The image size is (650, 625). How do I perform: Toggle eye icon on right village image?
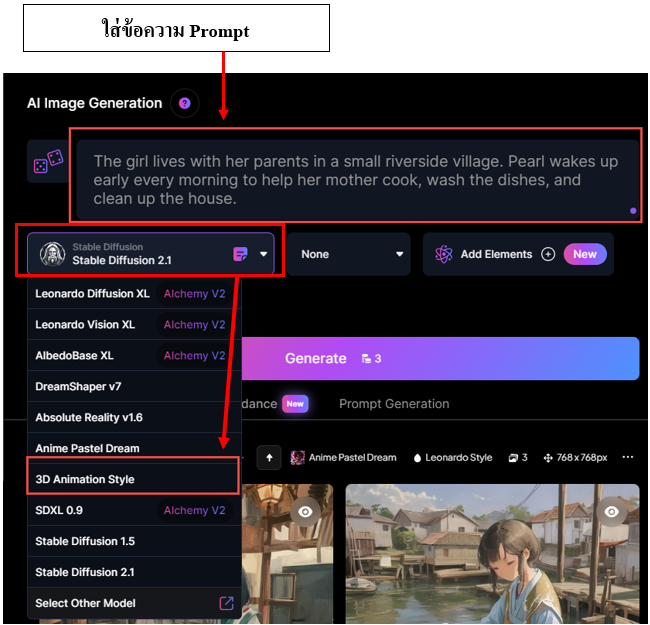point(611,512)
